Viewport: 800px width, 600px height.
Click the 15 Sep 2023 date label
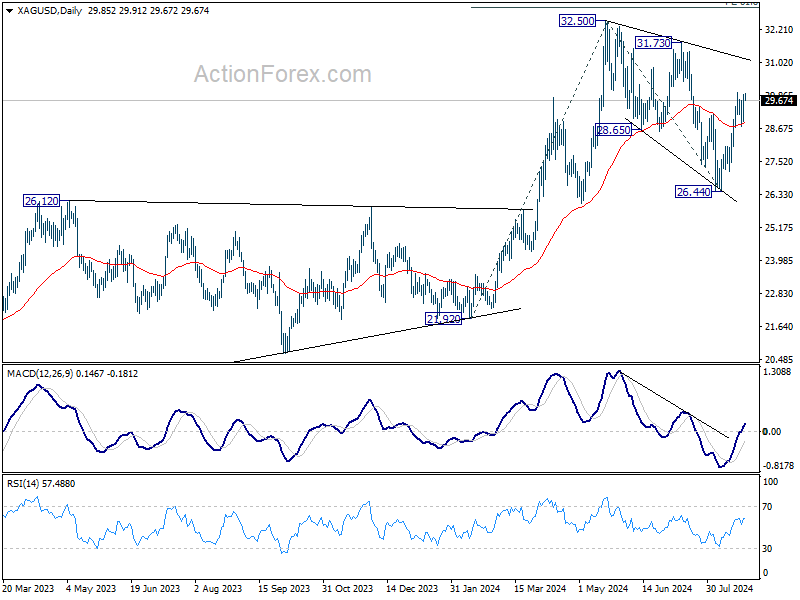284,588
